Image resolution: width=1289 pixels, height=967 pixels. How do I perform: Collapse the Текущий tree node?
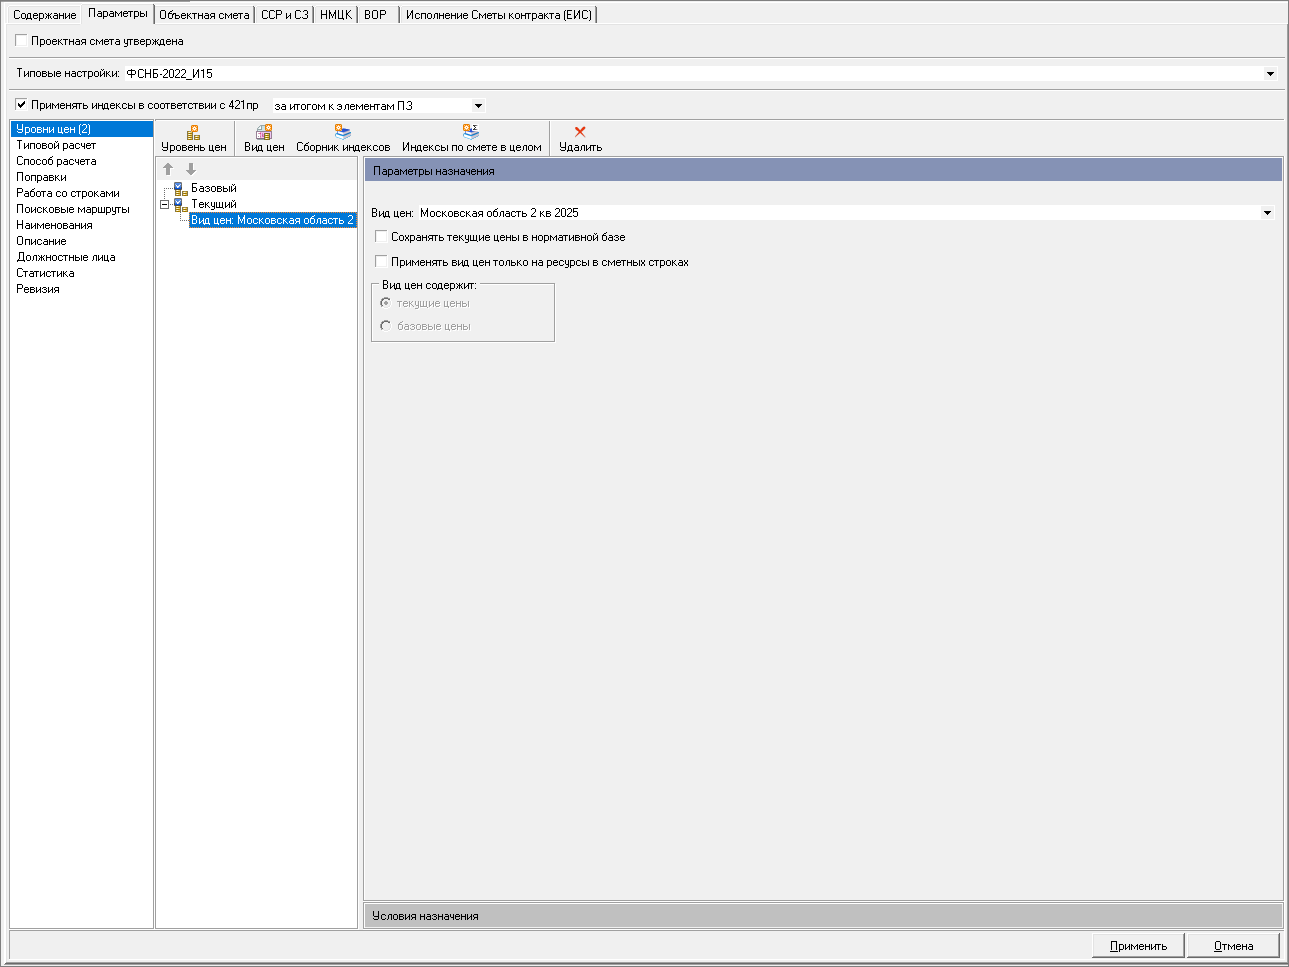[x=164, y=204]
